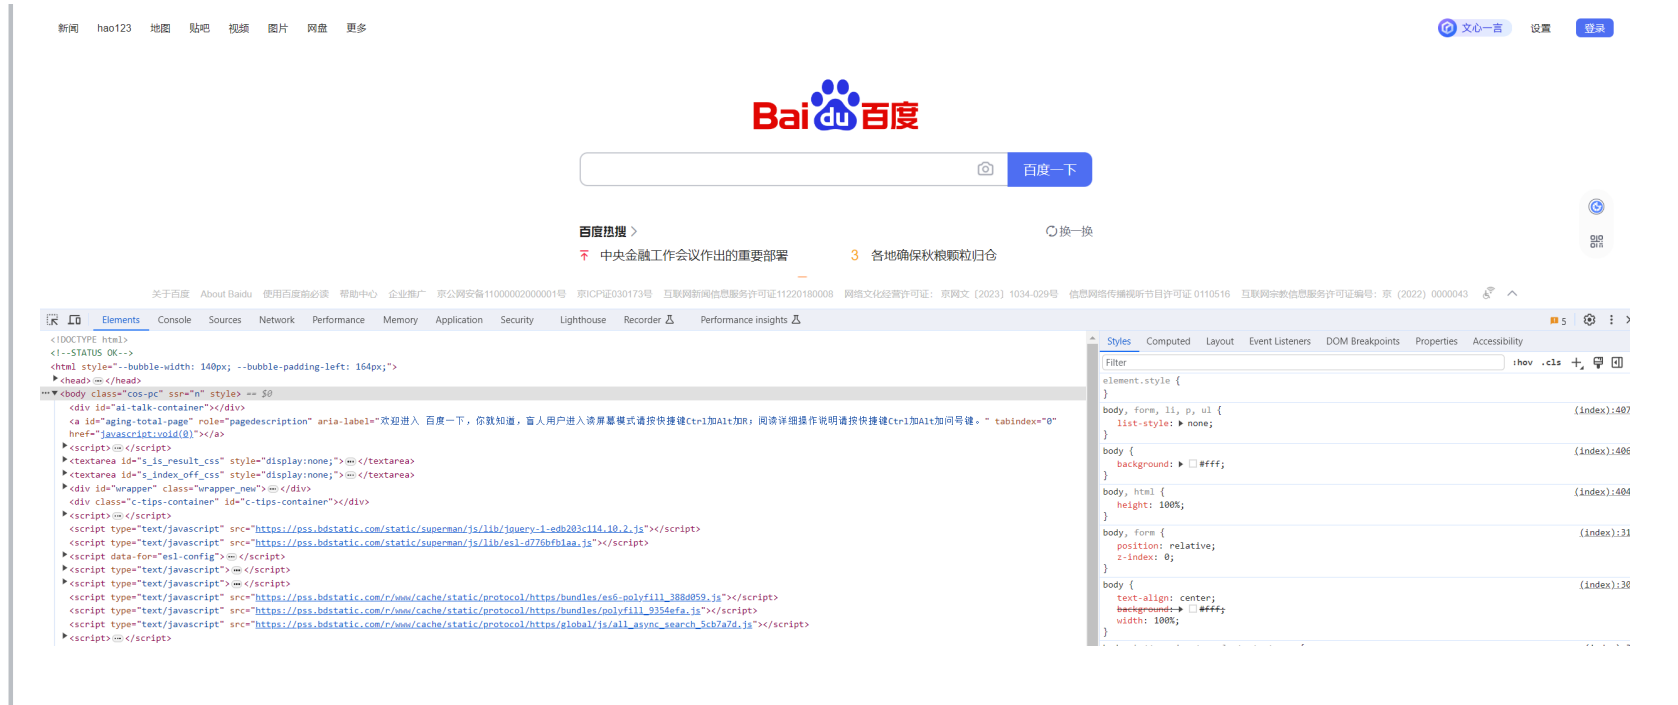Expand the textarea s_is_result_css node
Screen dimensions: 1678x705
point(65,460)
